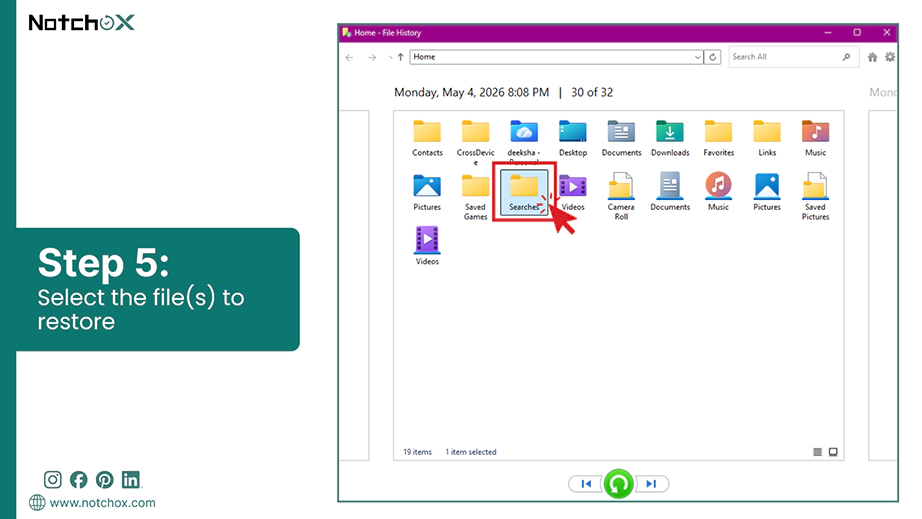The height and width of the screenshot is (519, 922).
Task: Click the 'Monday, May 4, 2026 8:08 PM' date
Action: 472,92
